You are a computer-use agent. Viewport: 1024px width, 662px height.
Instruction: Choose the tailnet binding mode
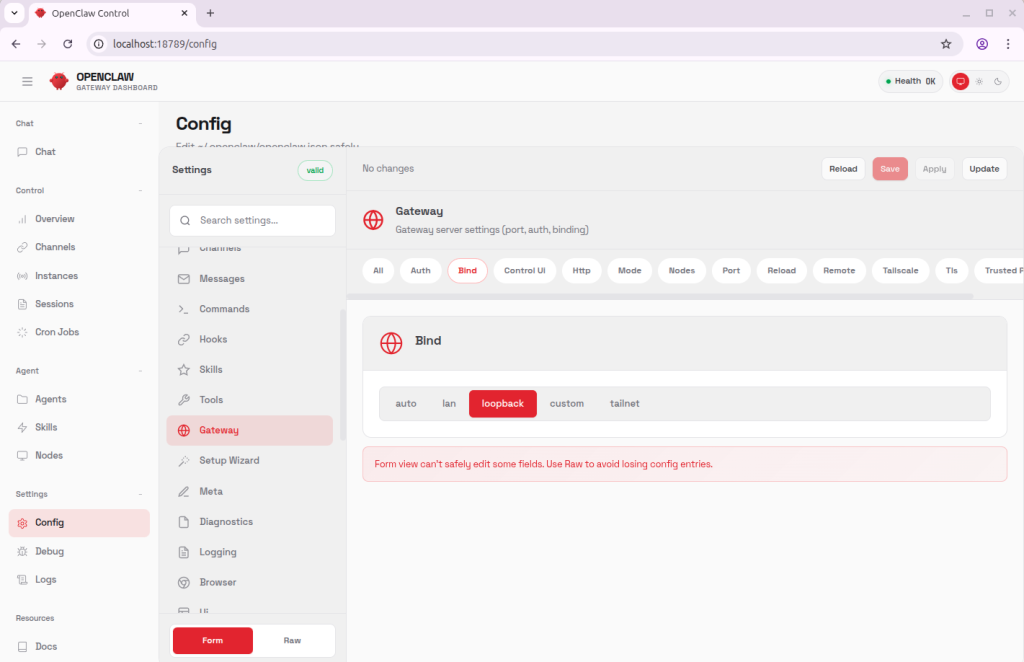coord(624,403)
